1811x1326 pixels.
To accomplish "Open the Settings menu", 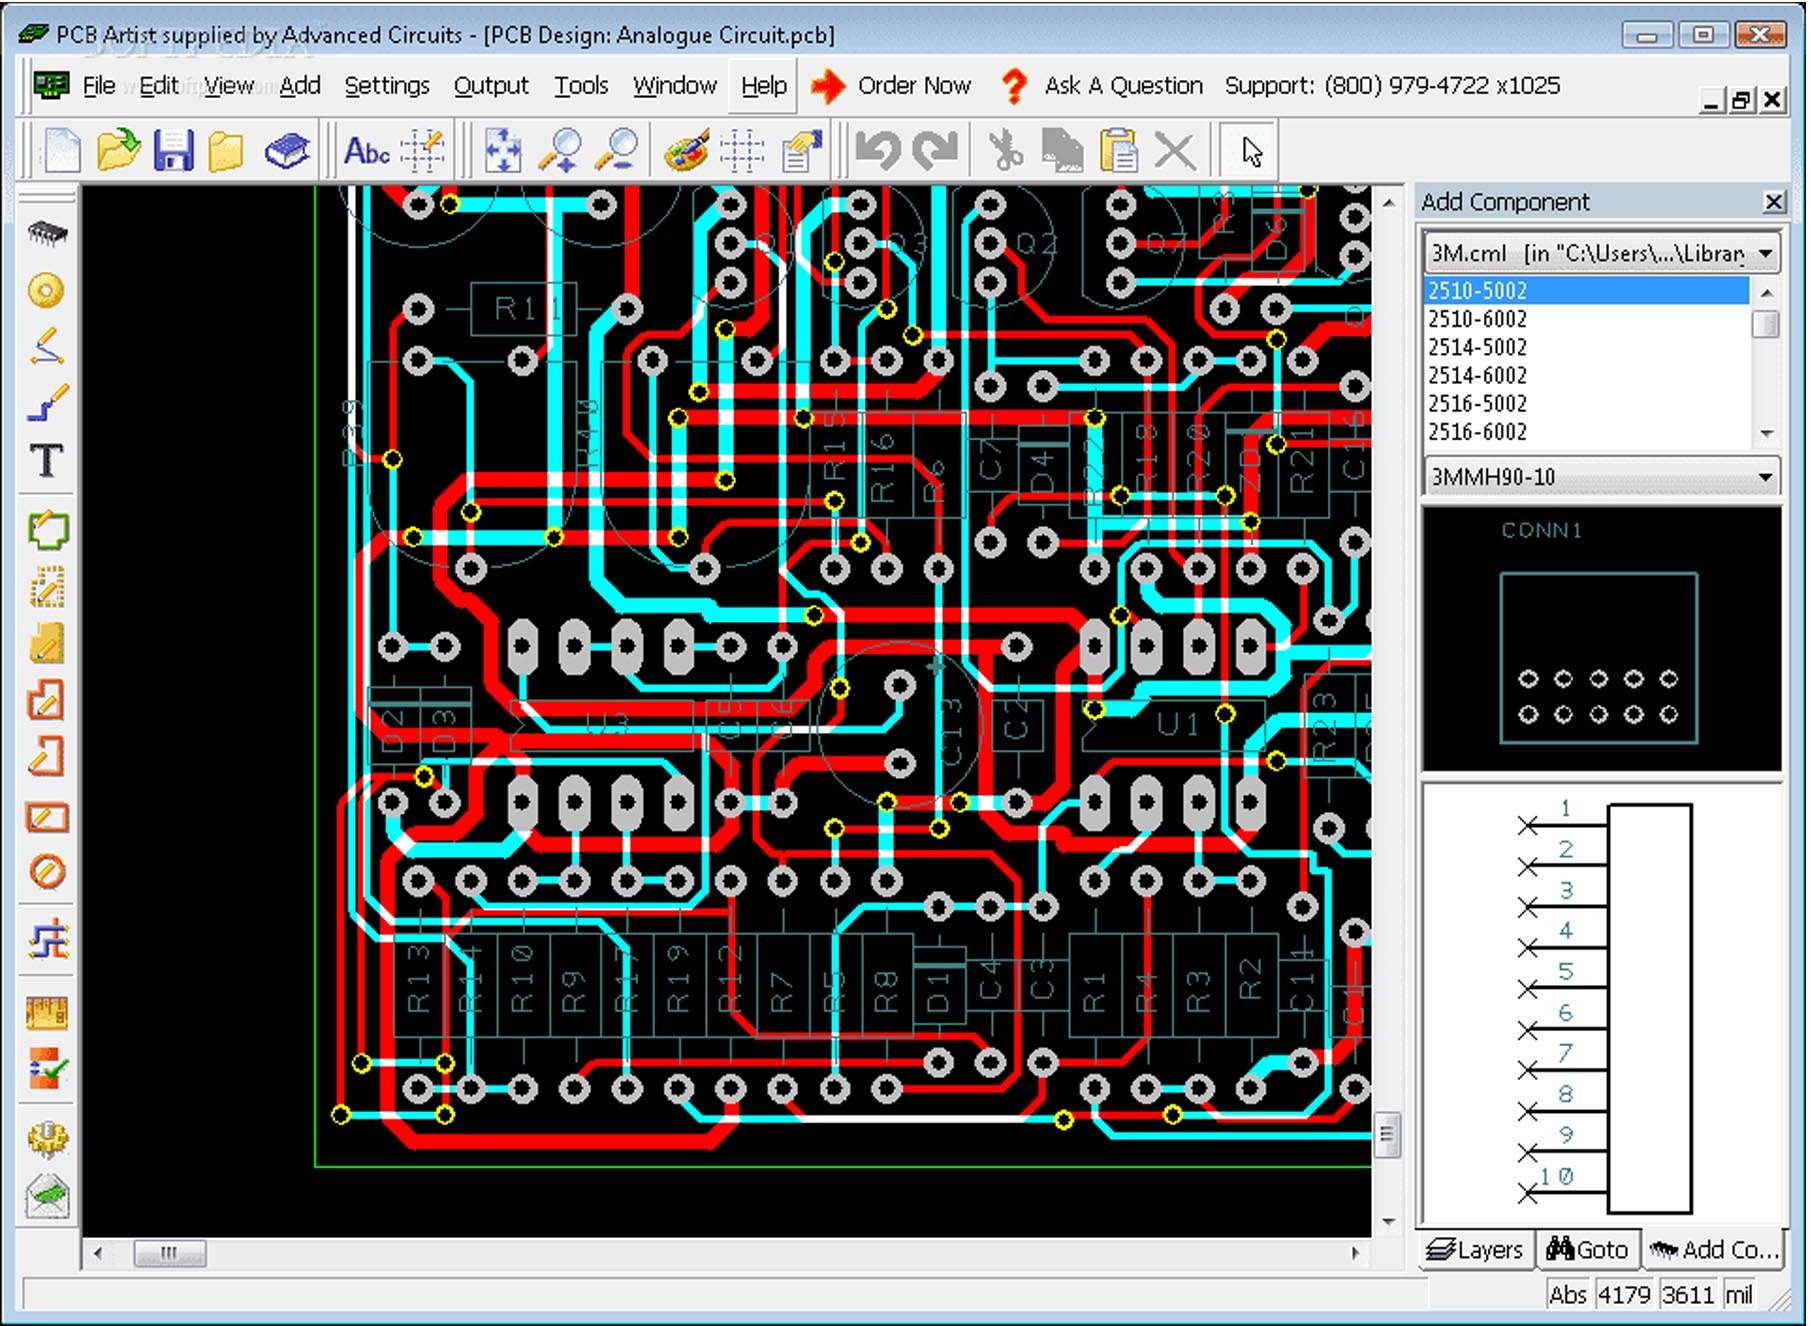I will point(386,86).
